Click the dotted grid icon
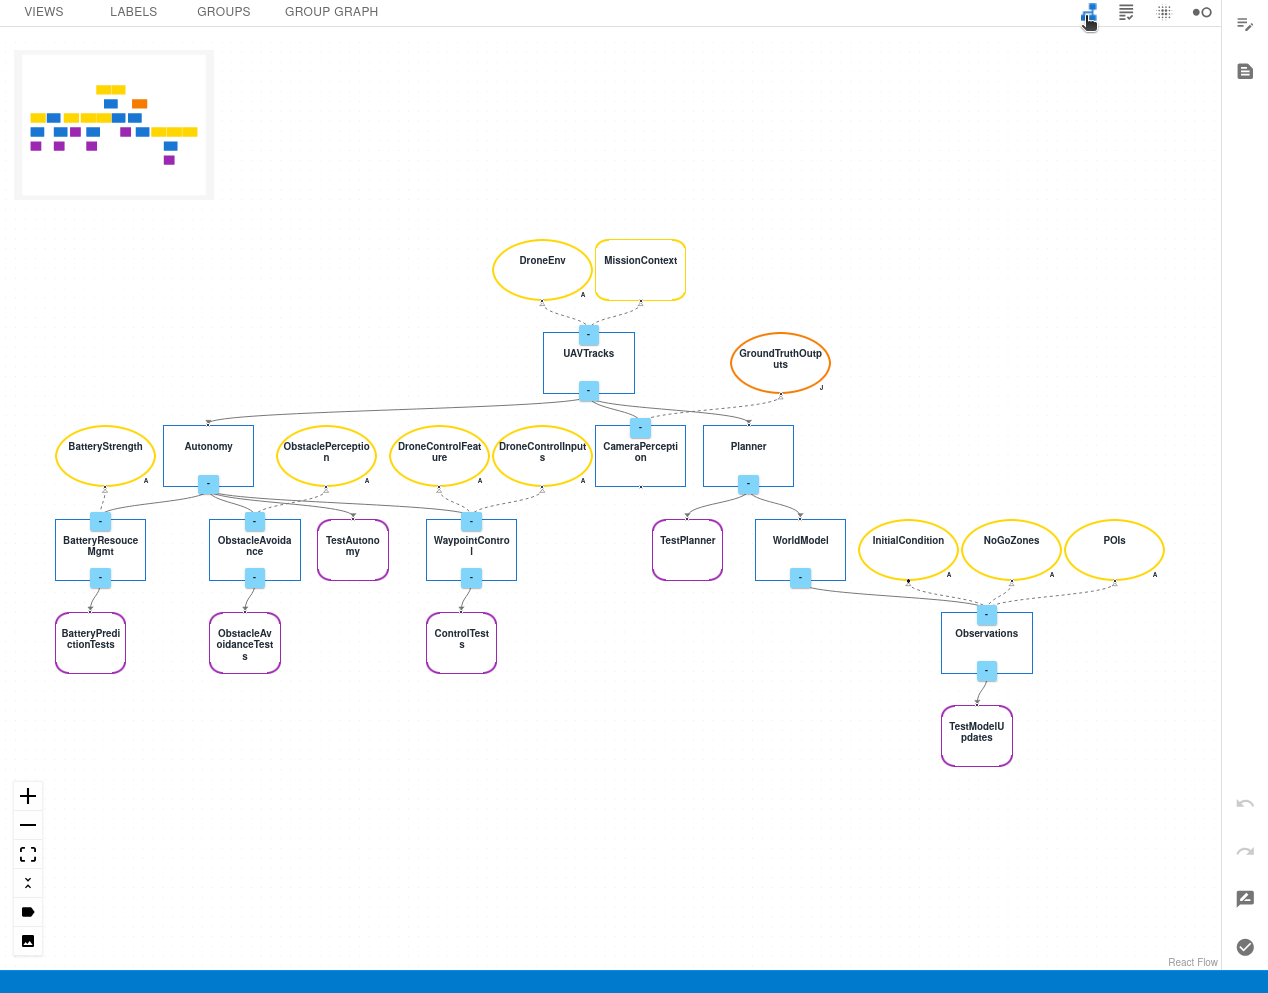The image size is (1268, 993). [x=1164, y=12]
